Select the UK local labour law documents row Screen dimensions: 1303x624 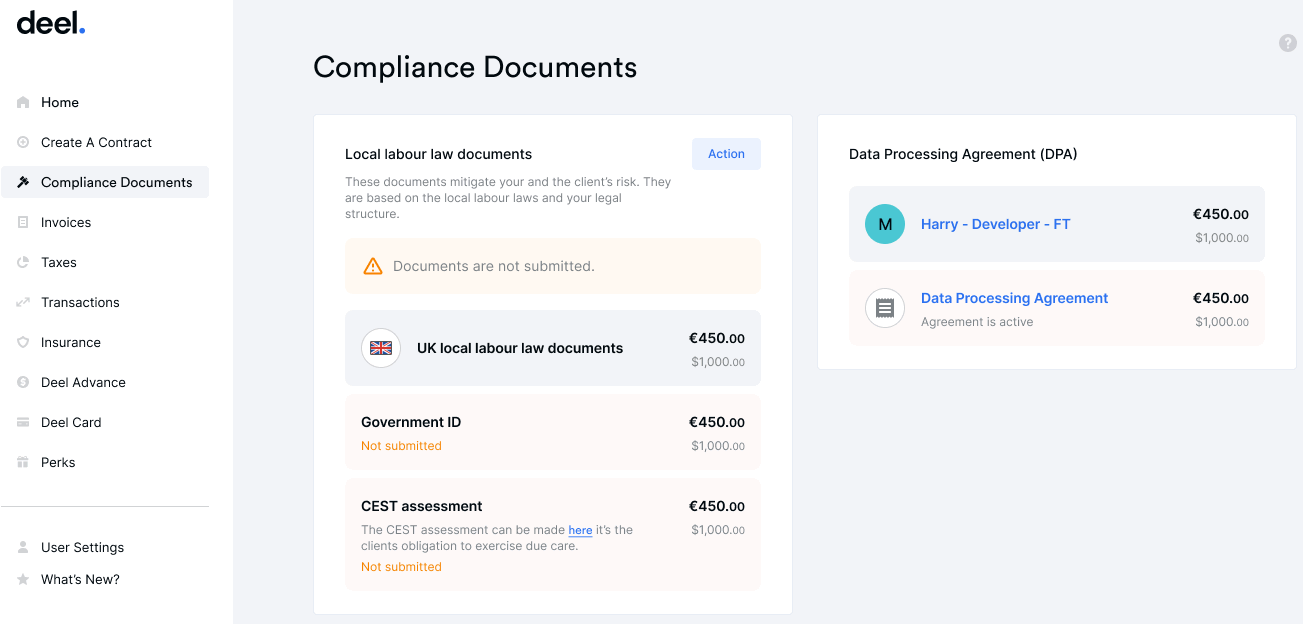click(x=553, y=348)
